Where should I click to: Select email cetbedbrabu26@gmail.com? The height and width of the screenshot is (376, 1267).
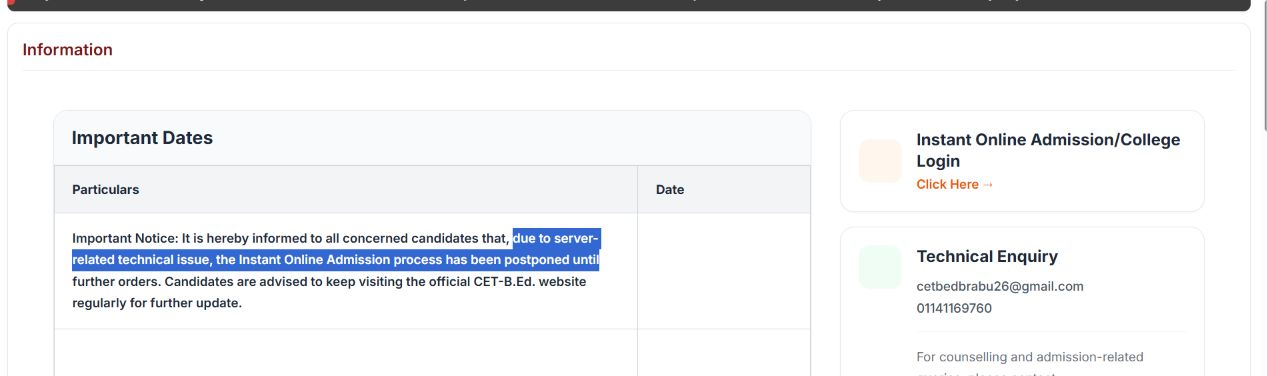1000,286
